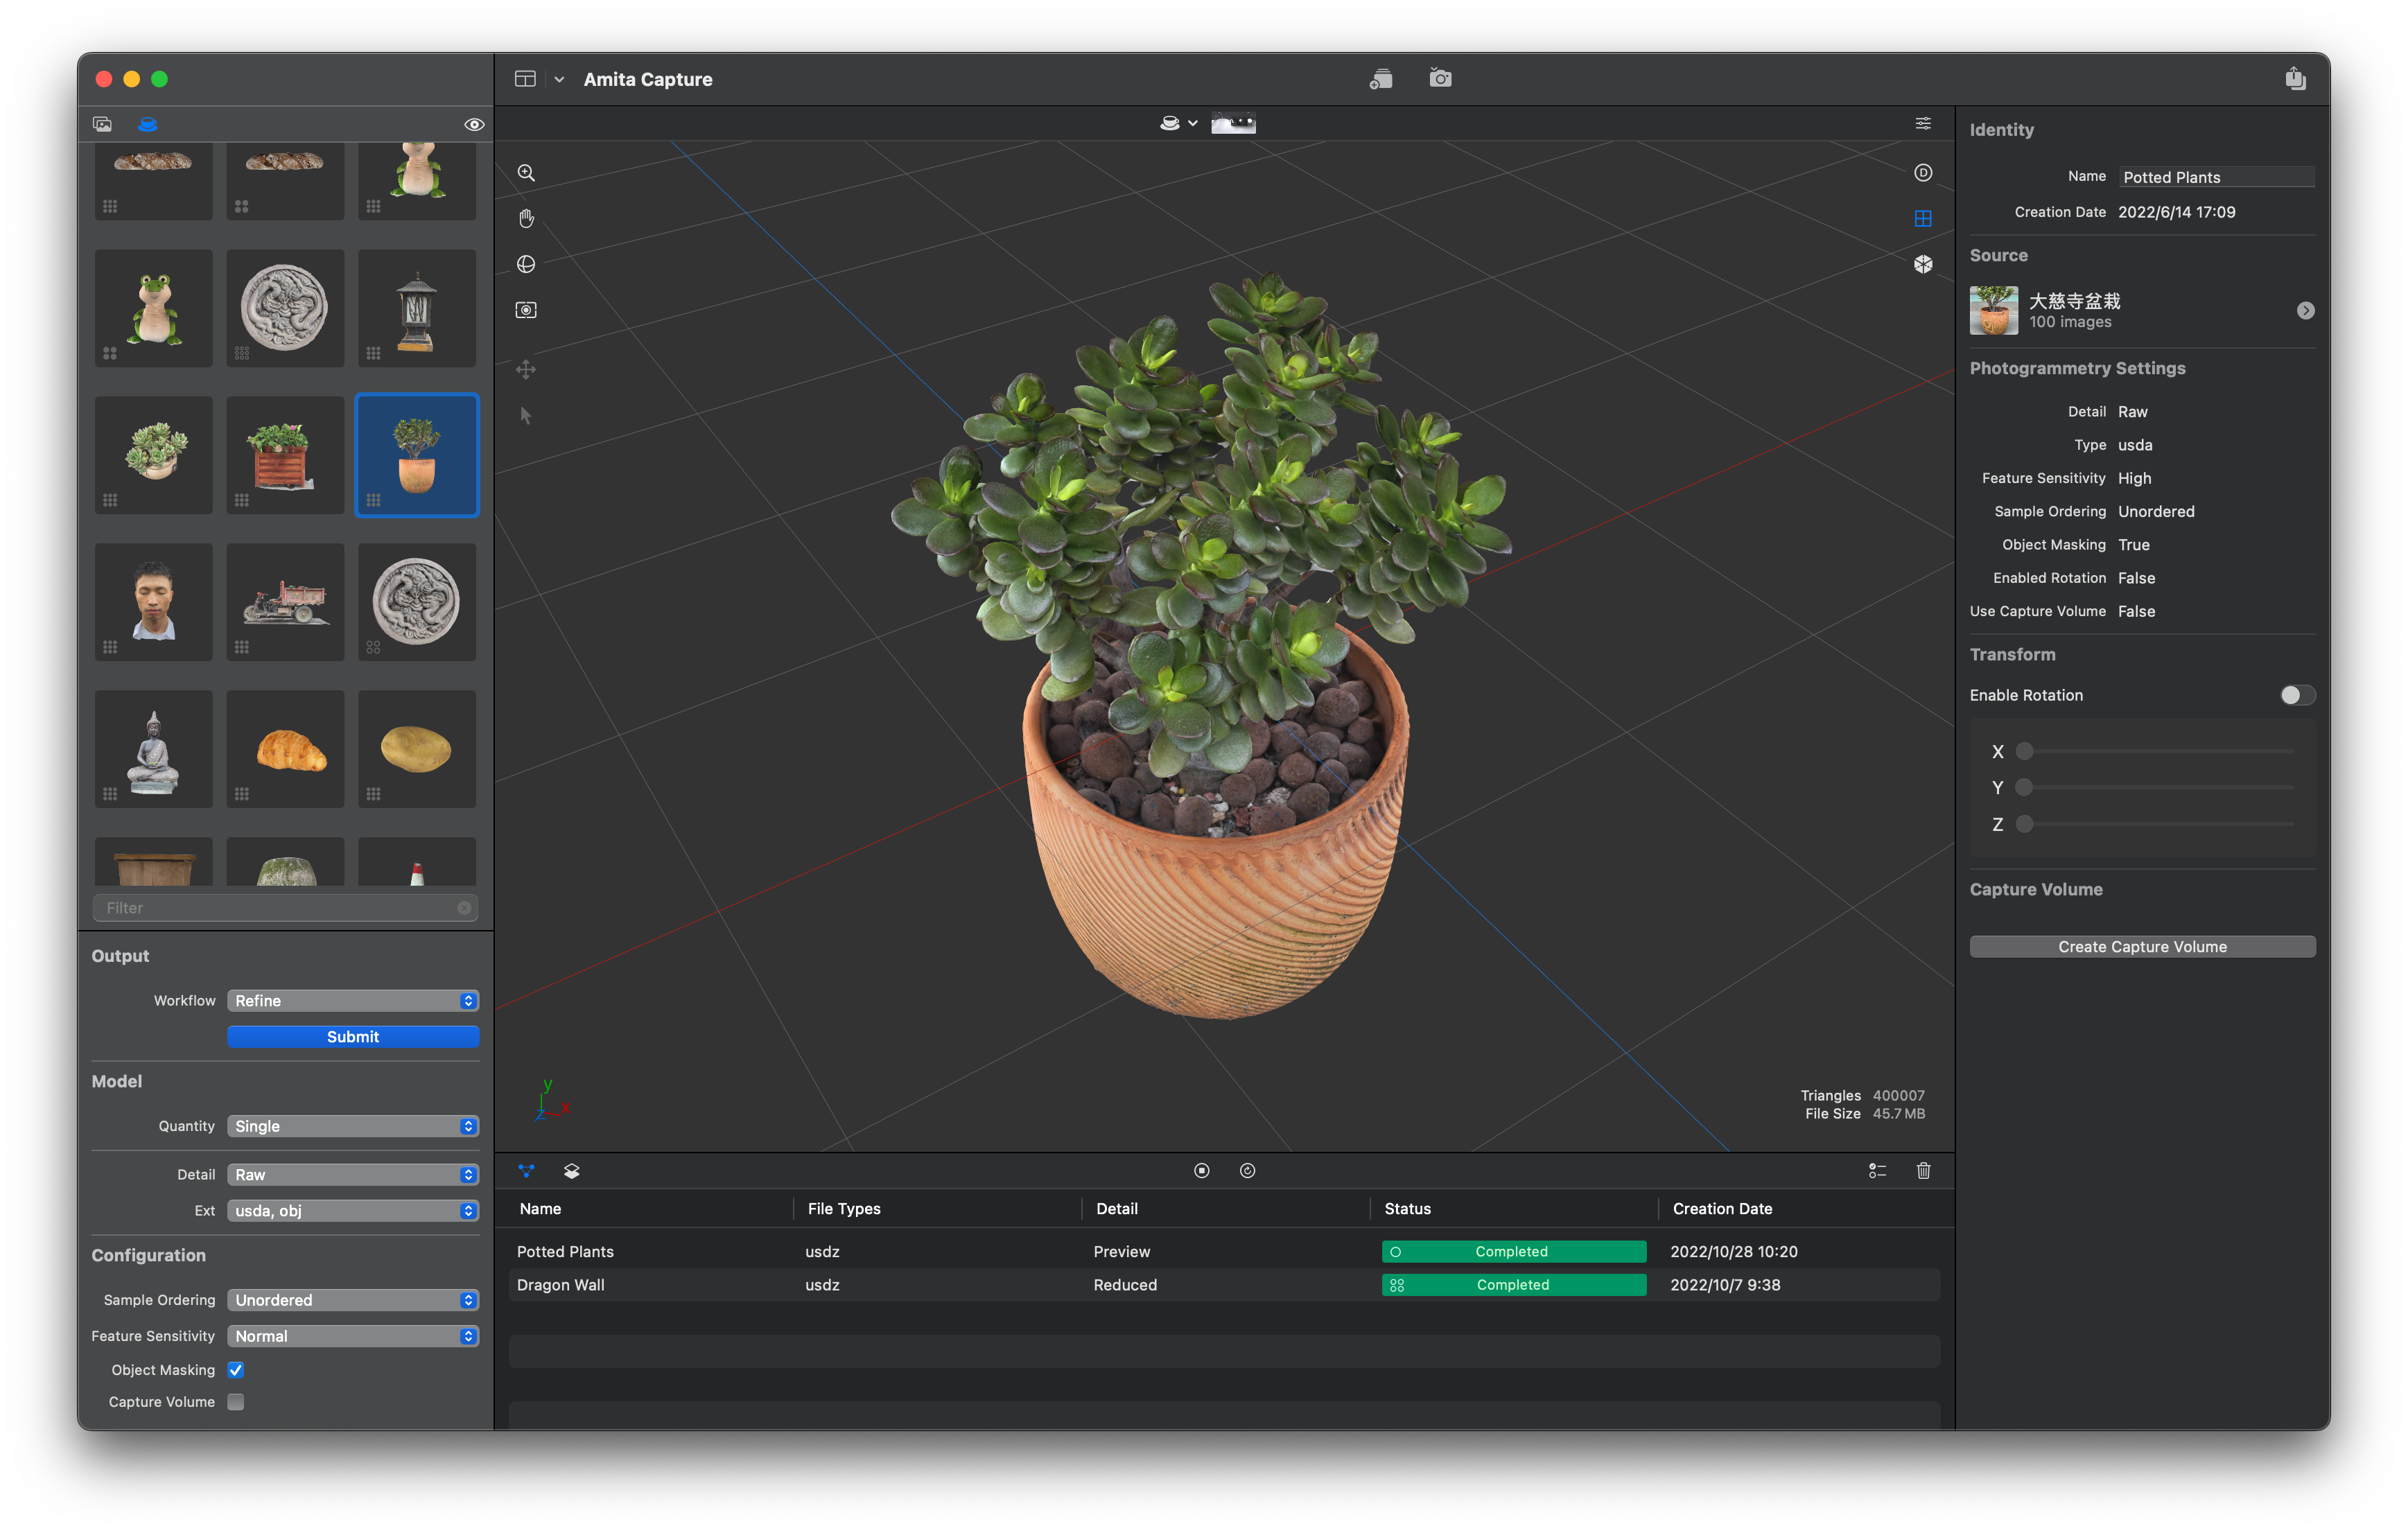Switch to the blue models tab in sidebar
The width and height of the screenshot is (2408, 1533).
point(147,124)
